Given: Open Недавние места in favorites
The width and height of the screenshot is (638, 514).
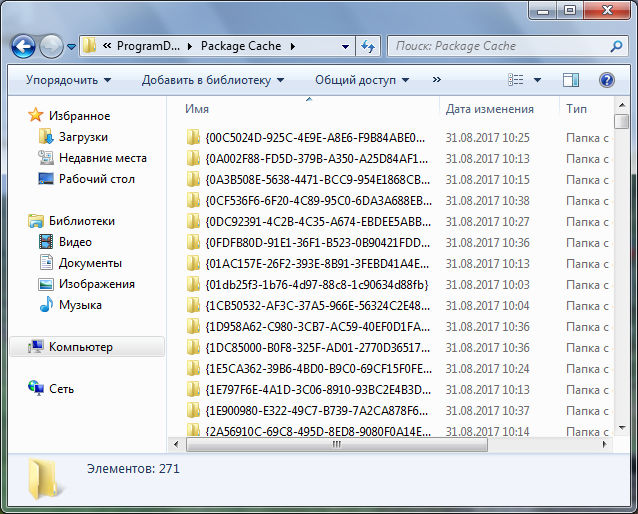Looking at the screenshot, I should pos(103,158).
